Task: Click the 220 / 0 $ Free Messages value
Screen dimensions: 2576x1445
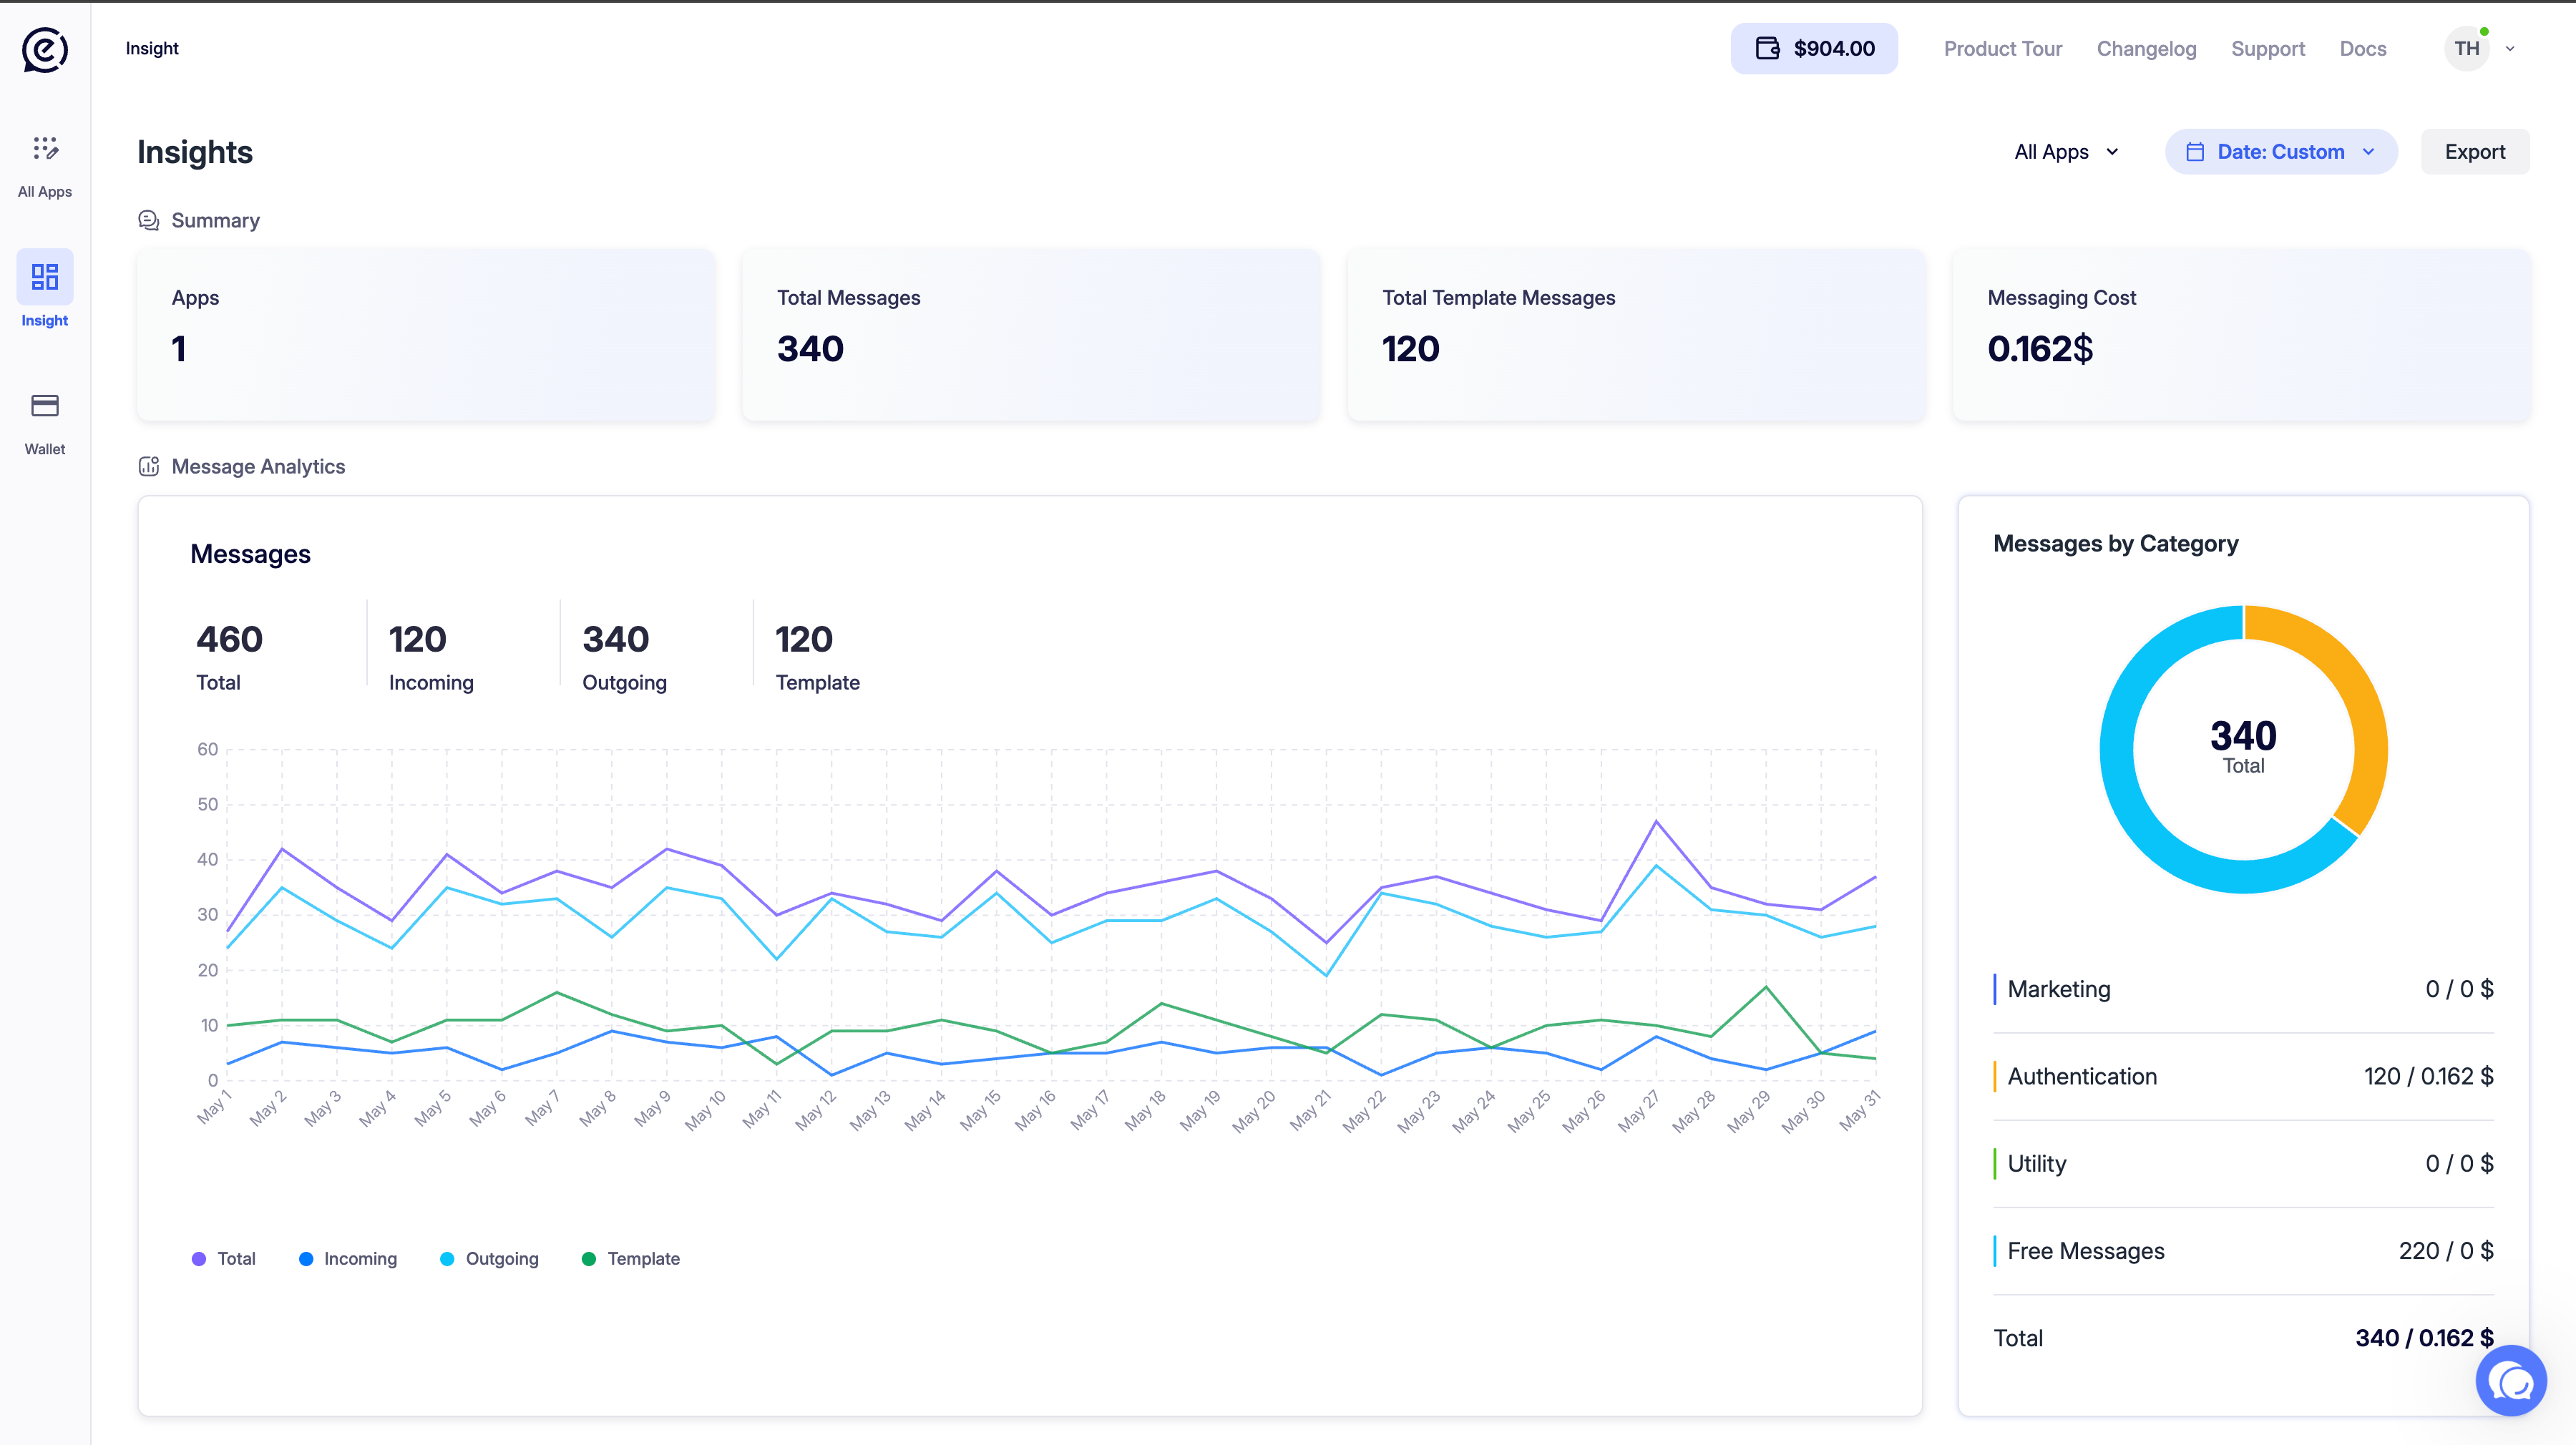Action: point(2446,1251)
